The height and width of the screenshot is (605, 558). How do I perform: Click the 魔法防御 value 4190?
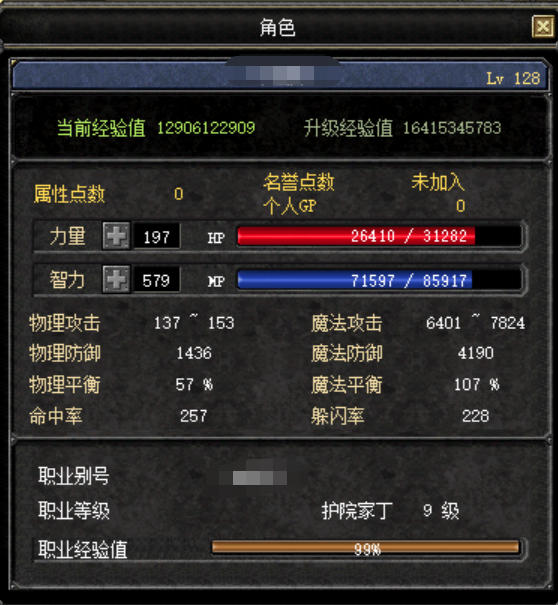pyautogui.click(x=475, y=353)
